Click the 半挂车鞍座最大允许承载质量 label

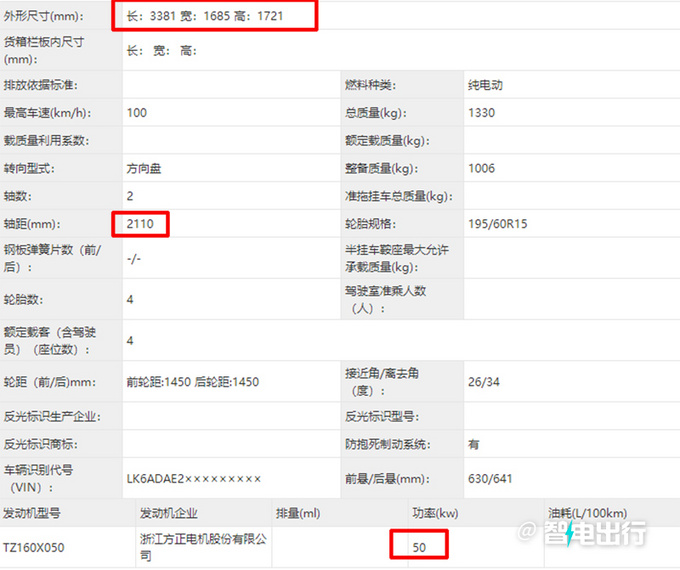point(397,258)
